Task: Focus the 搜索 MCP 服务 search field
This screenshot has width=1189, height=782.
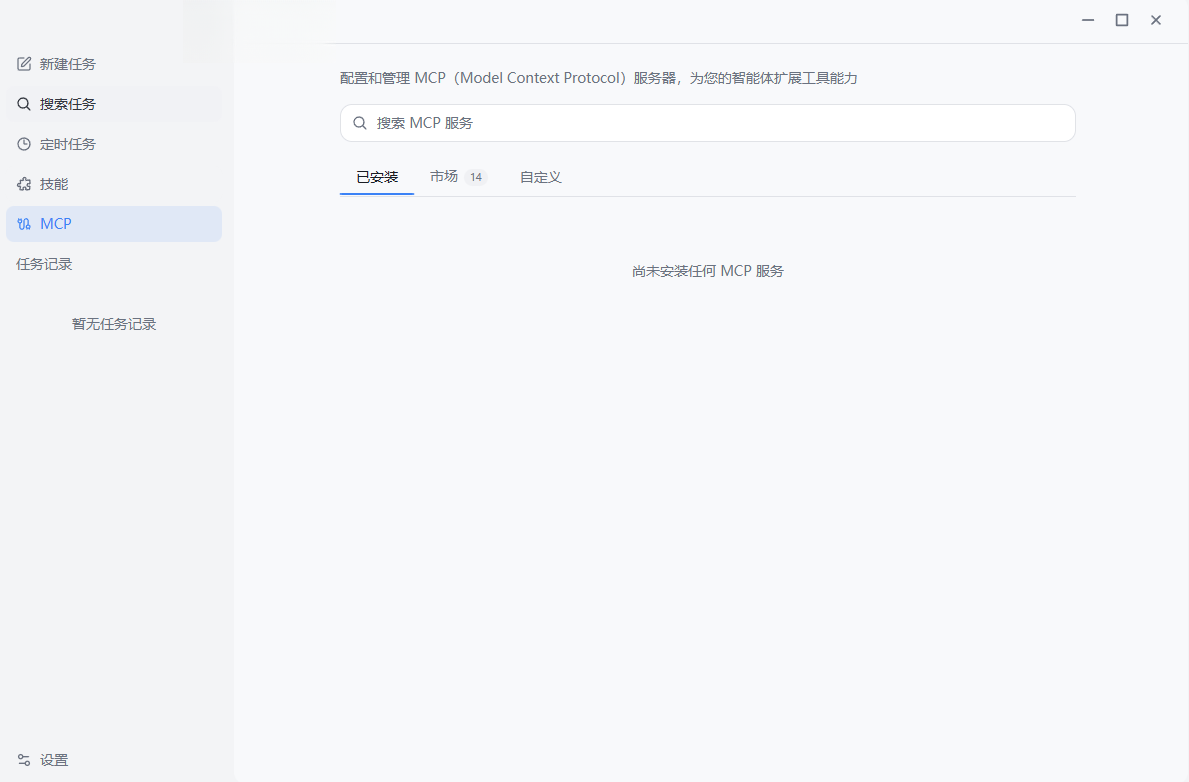Action: (x=707, y=123)
